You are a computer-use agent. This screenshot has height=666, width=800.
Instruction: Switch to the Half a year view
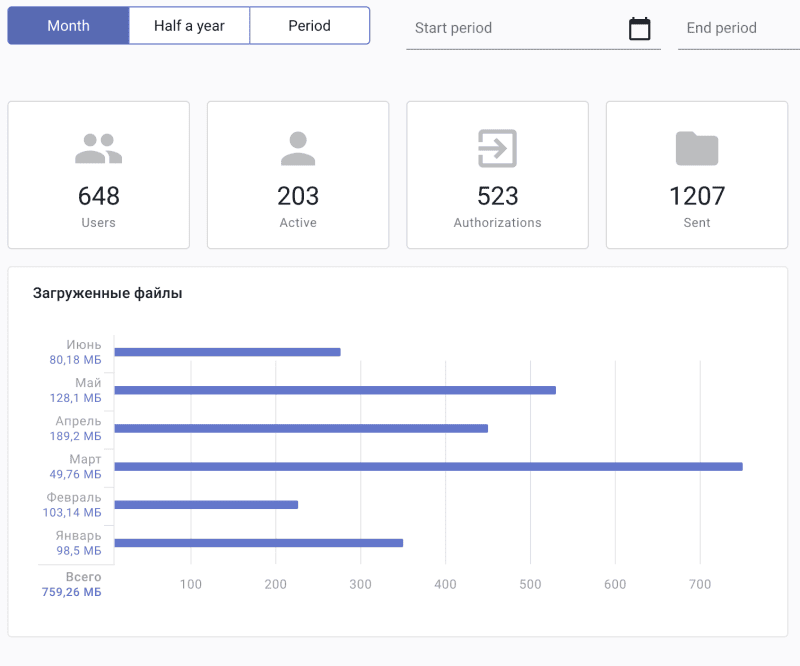(189, 26)
